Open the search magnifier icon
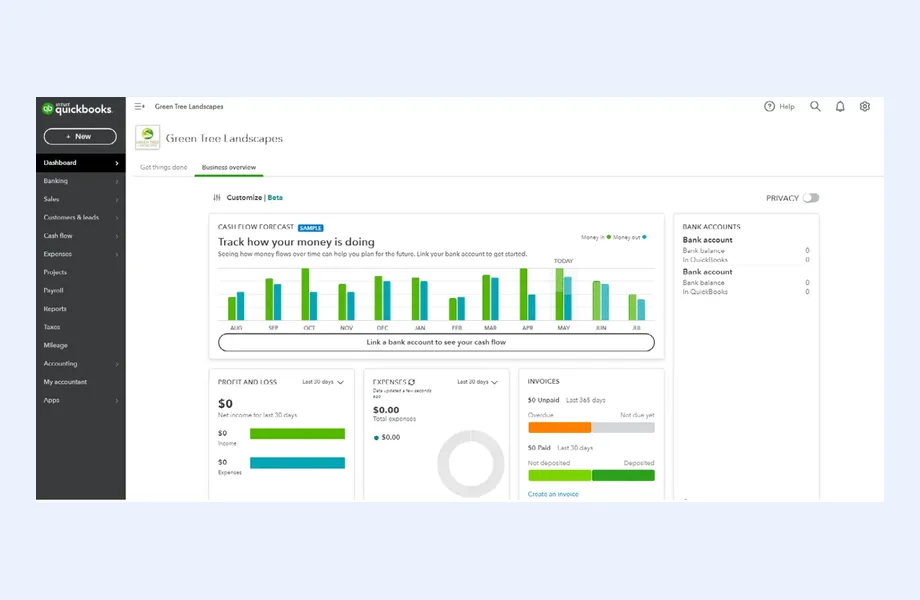This screenshot has width=920, height=600. 815,106
